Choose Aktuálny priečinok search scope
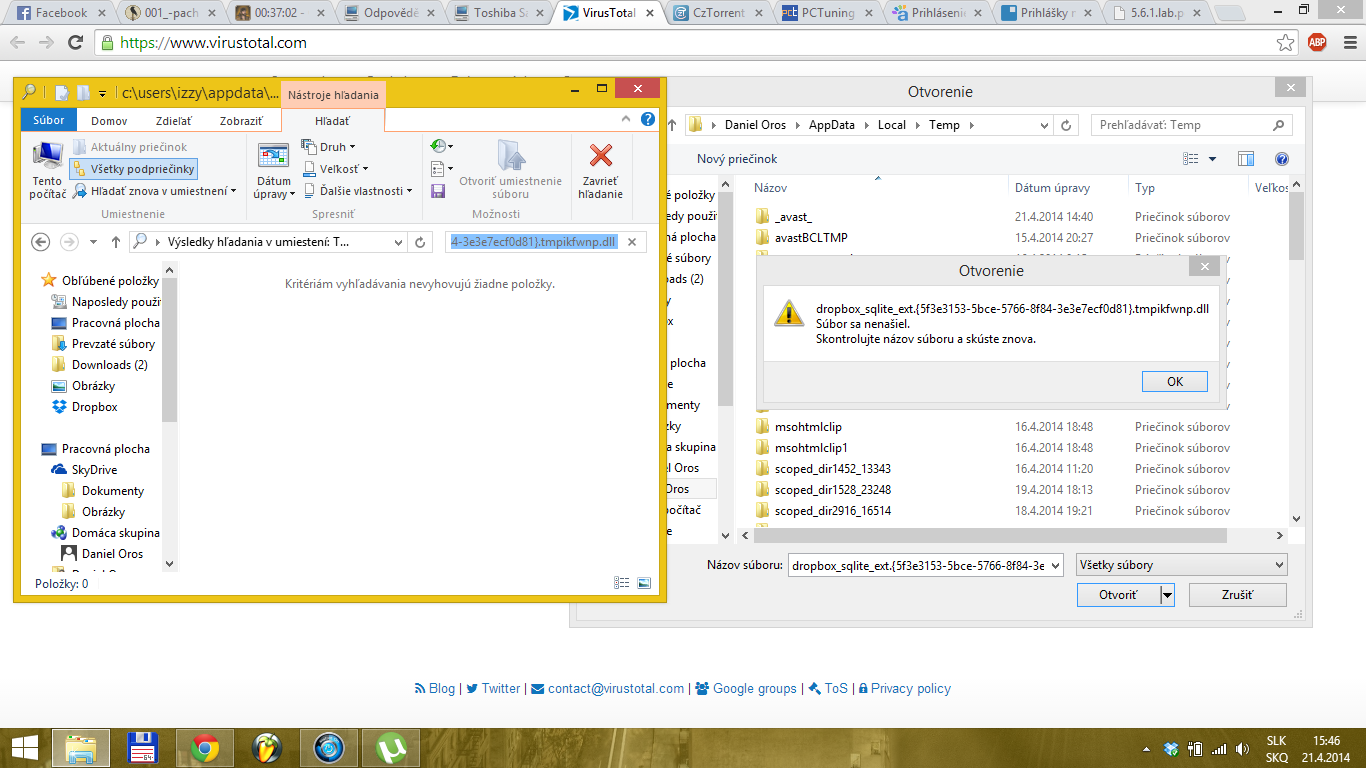The image size is (1366, 768). pos(130,147)
